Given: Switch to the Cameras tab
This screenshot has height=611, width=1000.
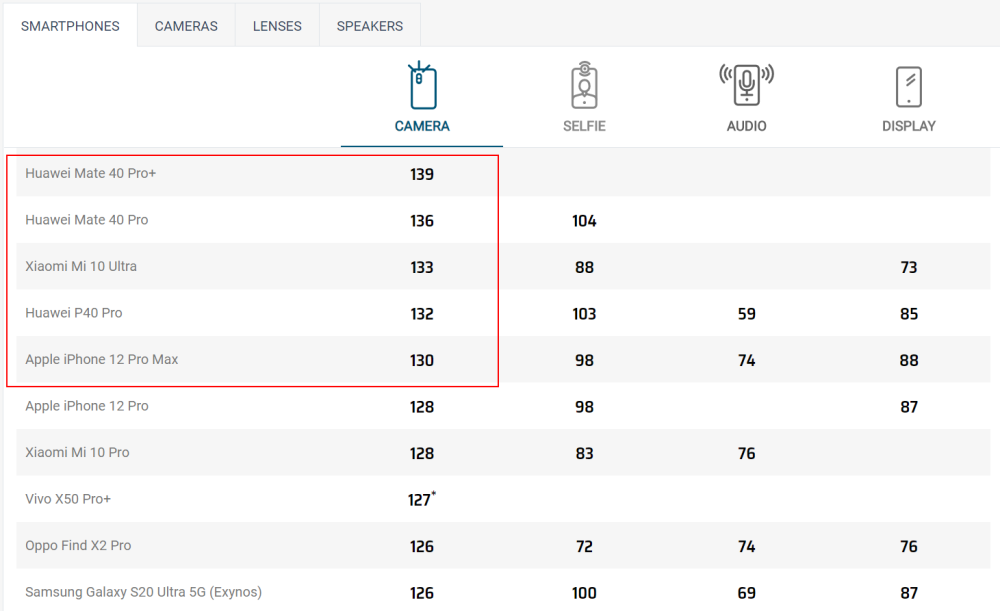Looking at the screenshot, I should click(186, 26).
